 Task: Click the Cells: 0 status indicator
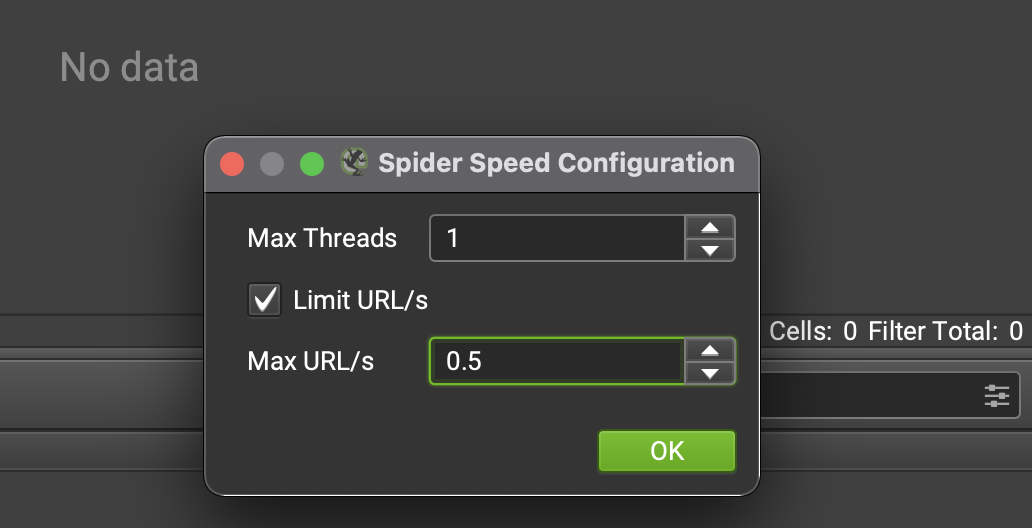pos(813,331)
